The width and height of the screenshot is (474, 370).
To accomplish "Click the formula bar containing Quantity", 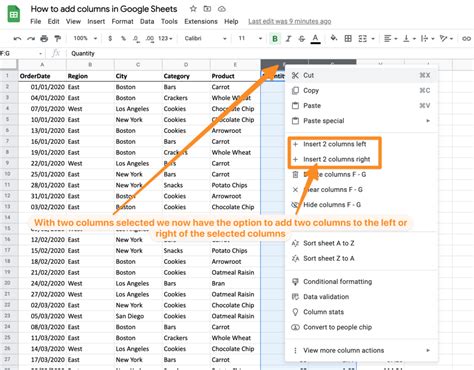I will pyautogui.click(x=270, y=53).
